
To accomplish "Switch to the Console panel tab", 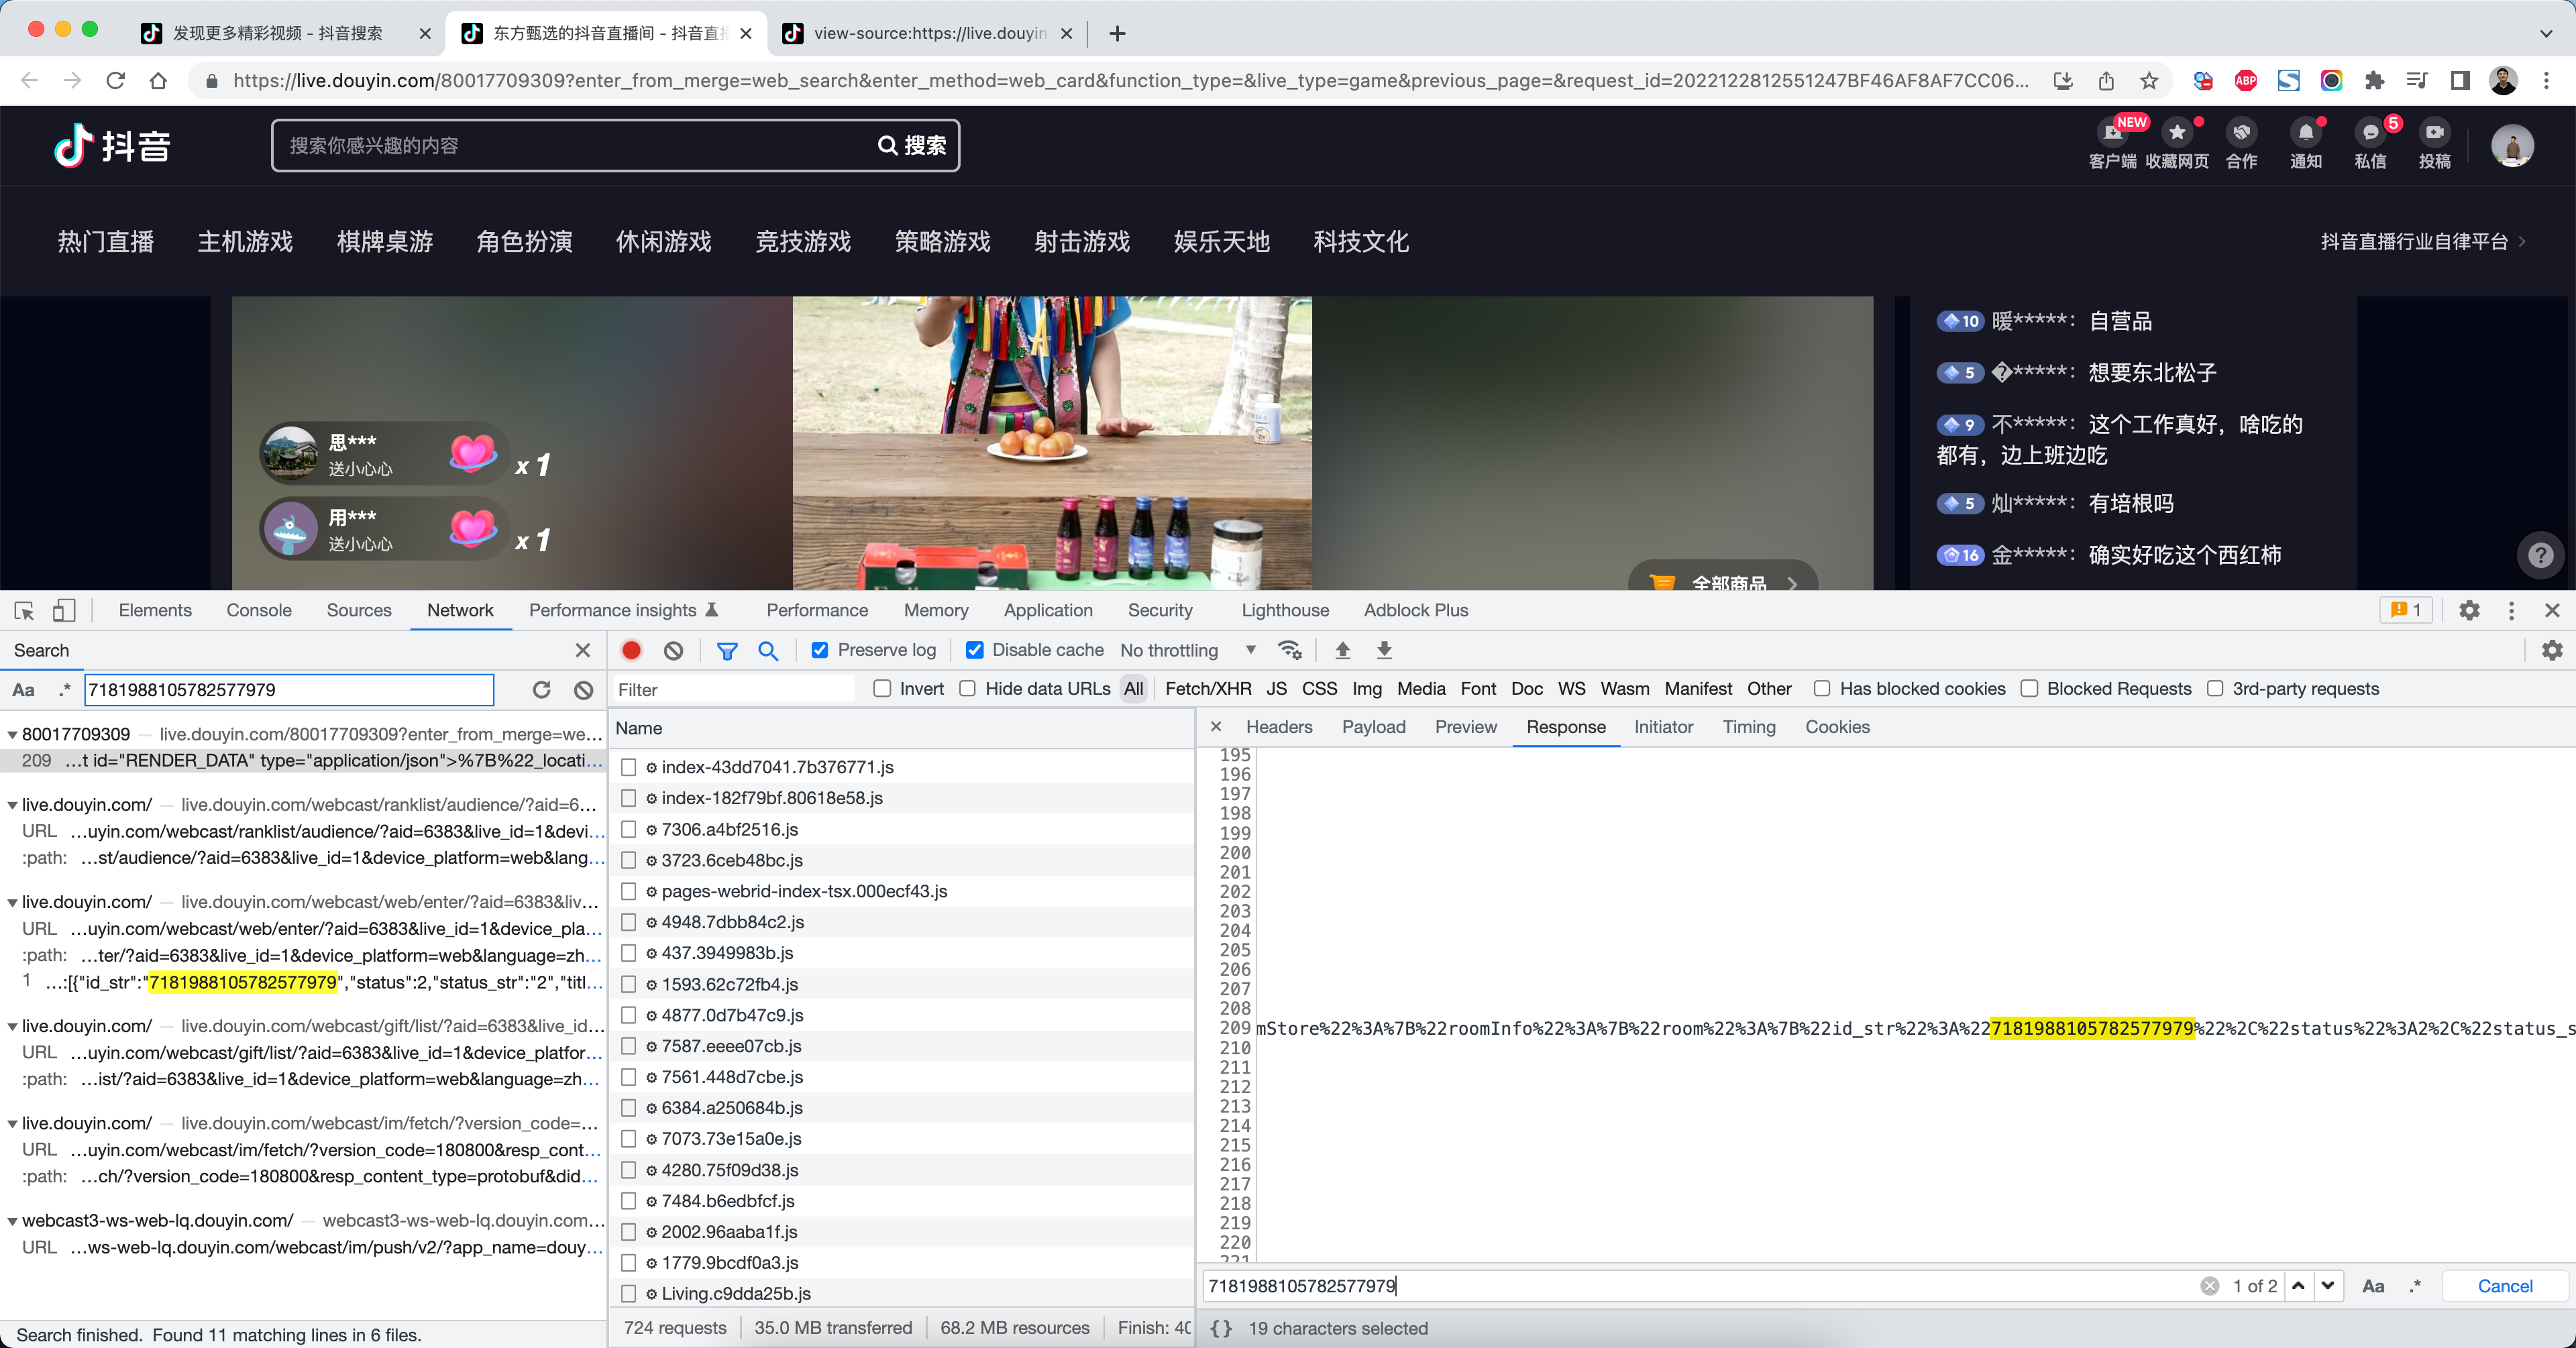I will coord(259,610).
